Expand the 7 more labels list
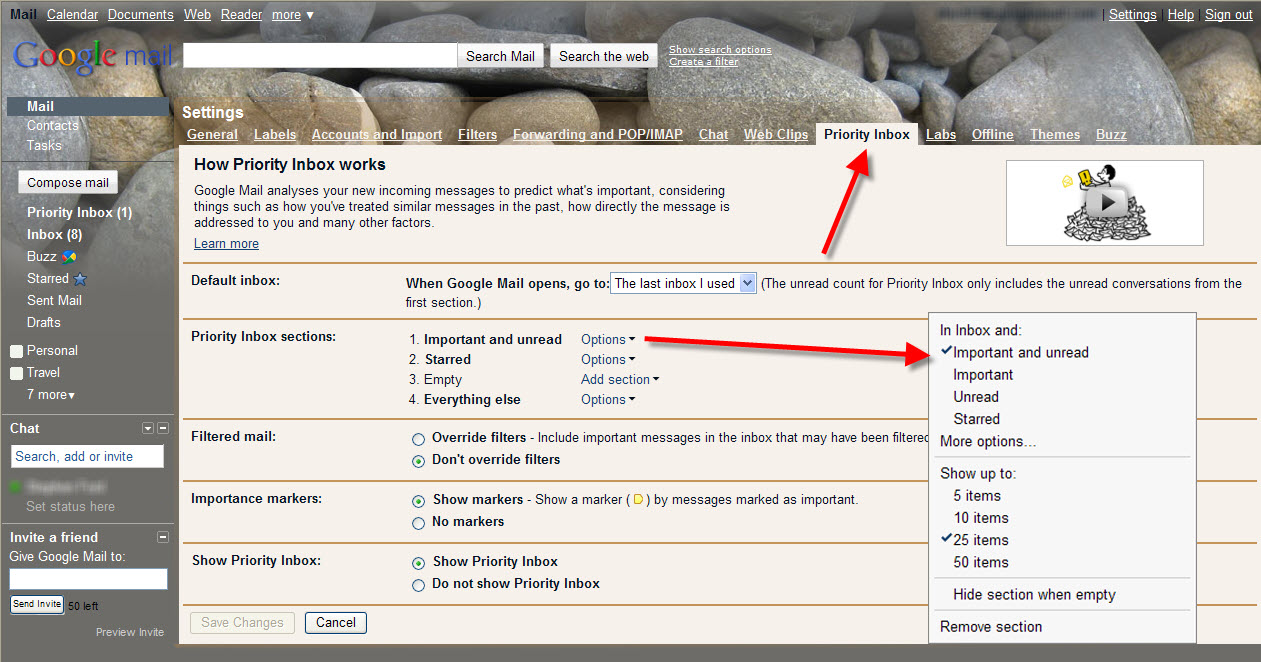The height and width of the screenshot is (662, 1261). 51,395
